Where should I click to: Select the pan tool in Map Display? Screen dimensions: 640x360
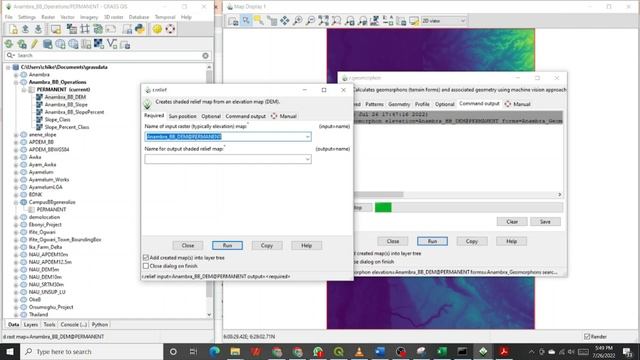coord(284,21)
